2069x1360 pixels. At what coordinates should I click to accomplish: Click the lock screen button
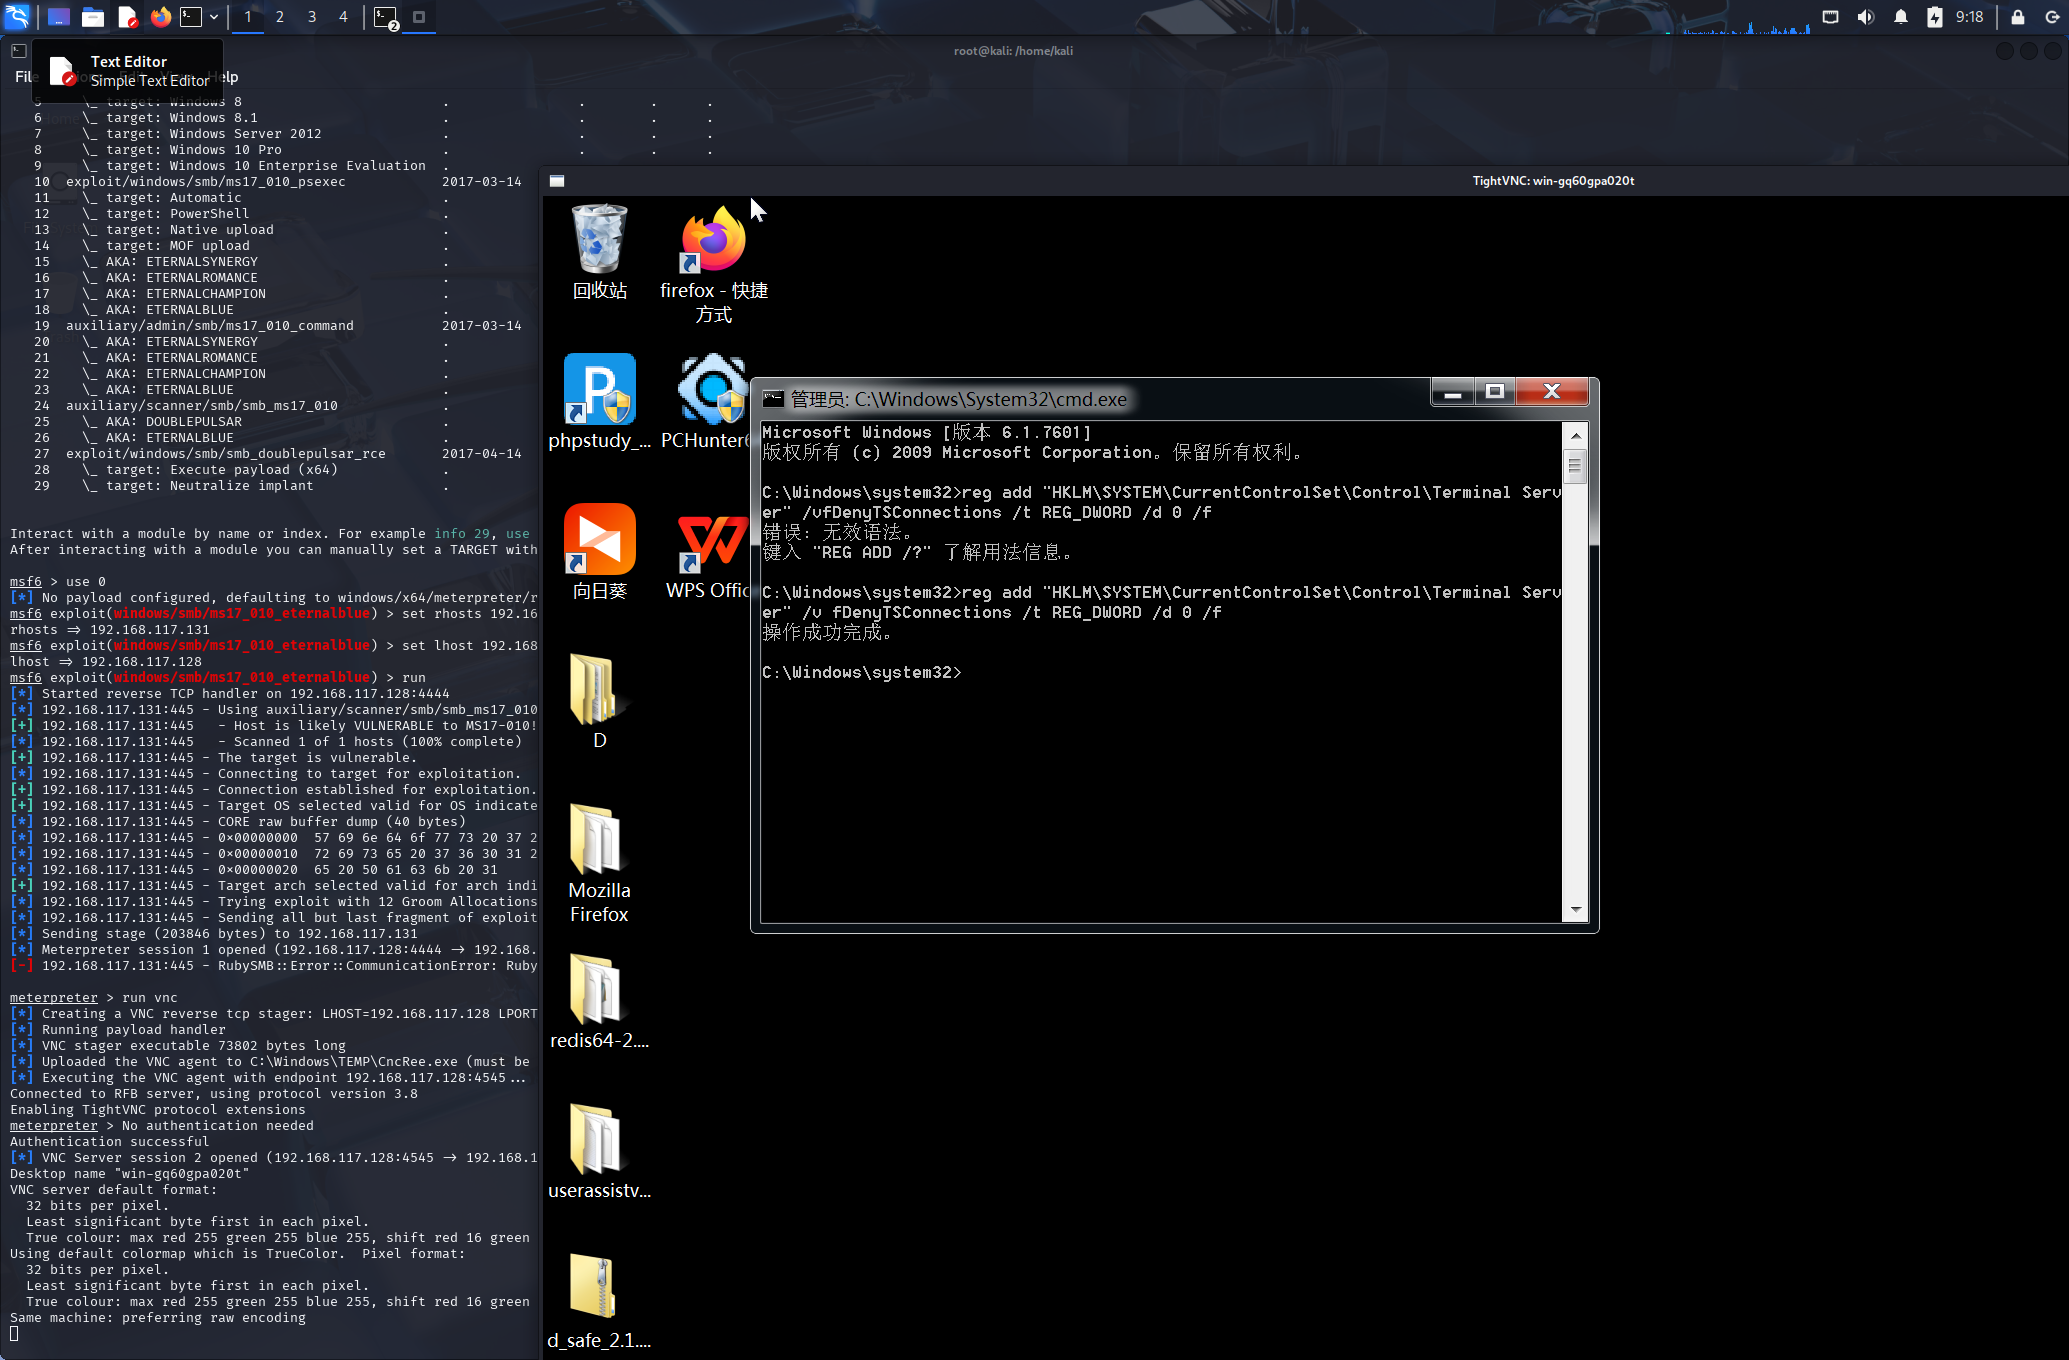(x=2017, y=17)
